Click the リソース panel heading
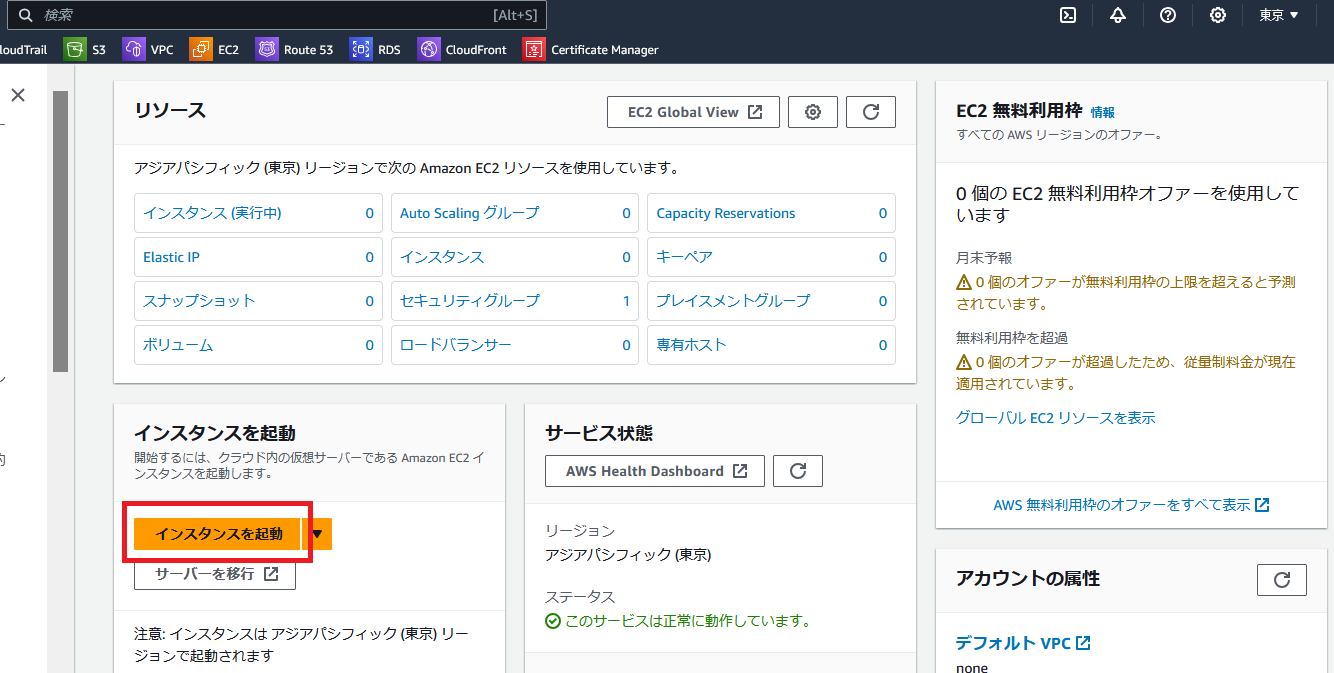This screenshot has height=673, width=1334. coord(170,110)
